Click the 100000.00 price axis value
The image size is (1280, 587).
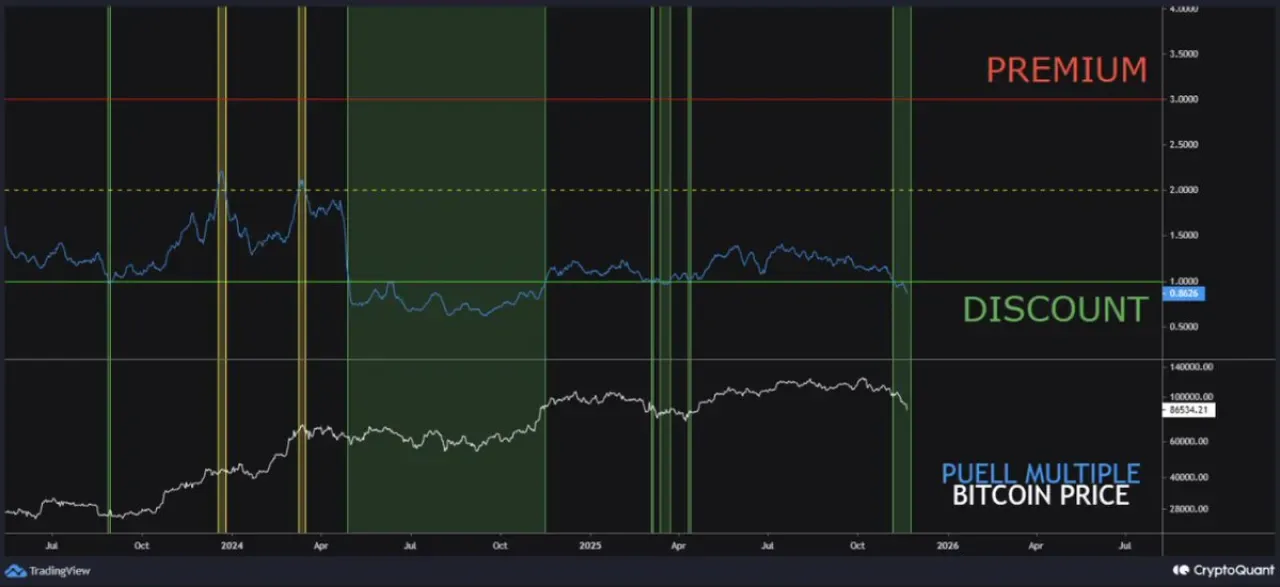tap(1189, 397)
